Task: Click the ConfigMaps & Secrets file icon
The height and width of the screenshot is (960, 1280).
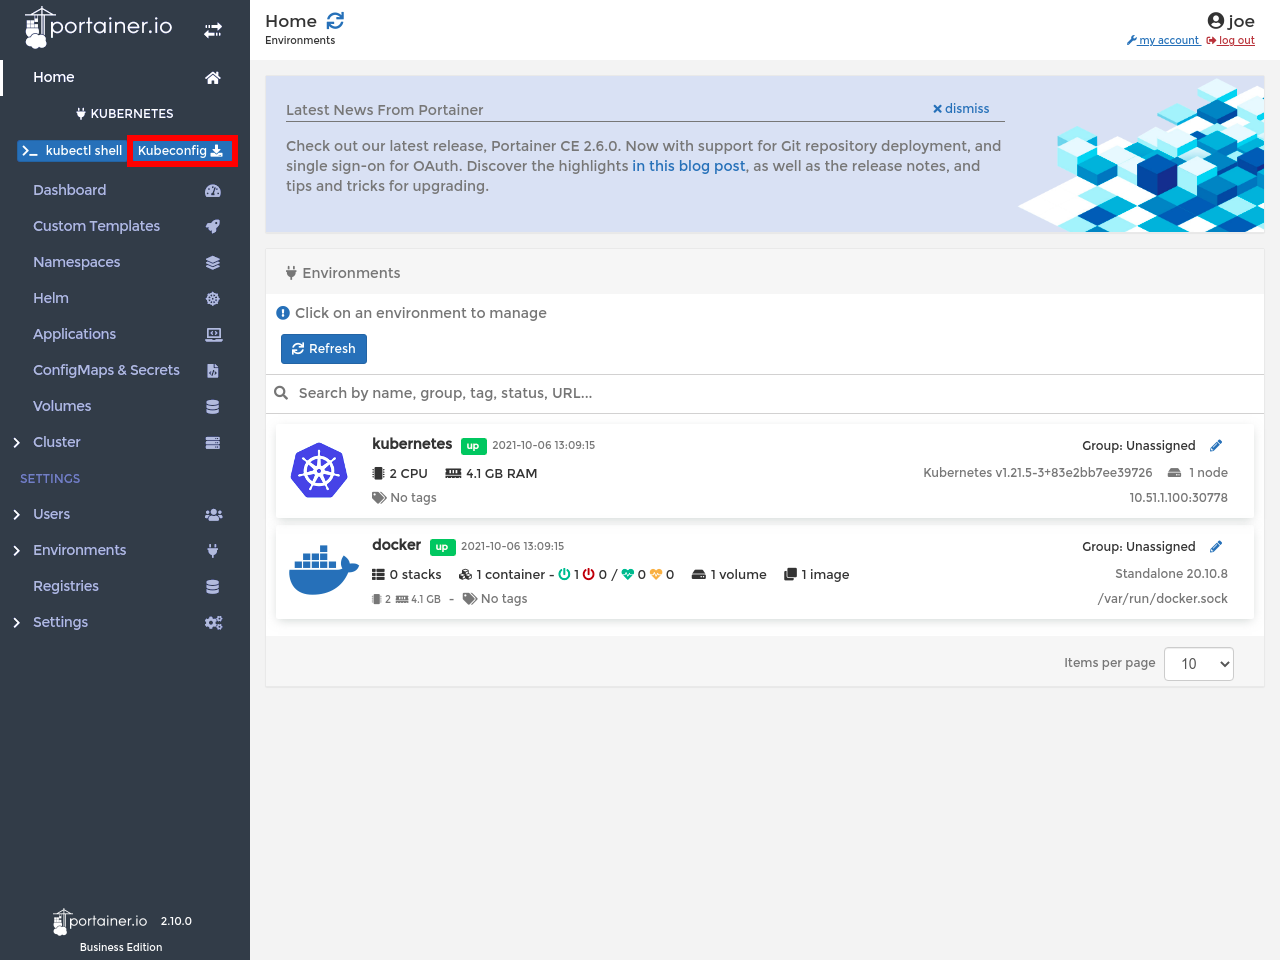Action: (x=213, y=371)
